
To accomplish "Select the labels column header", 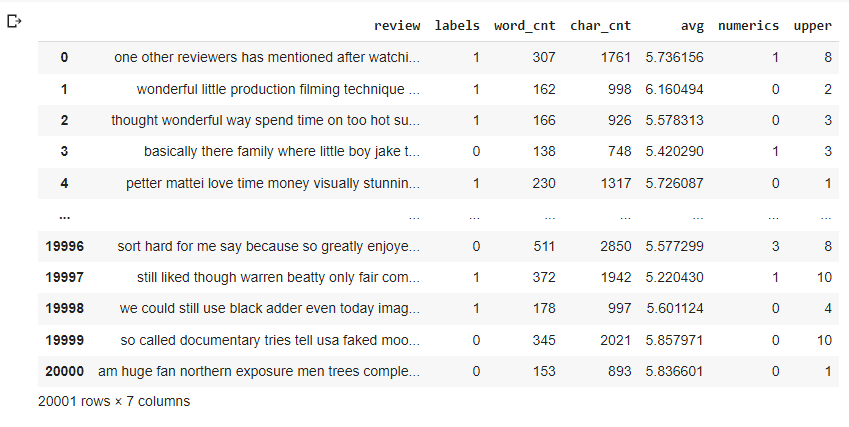I will pyautogui.click(x=457, y=25).
